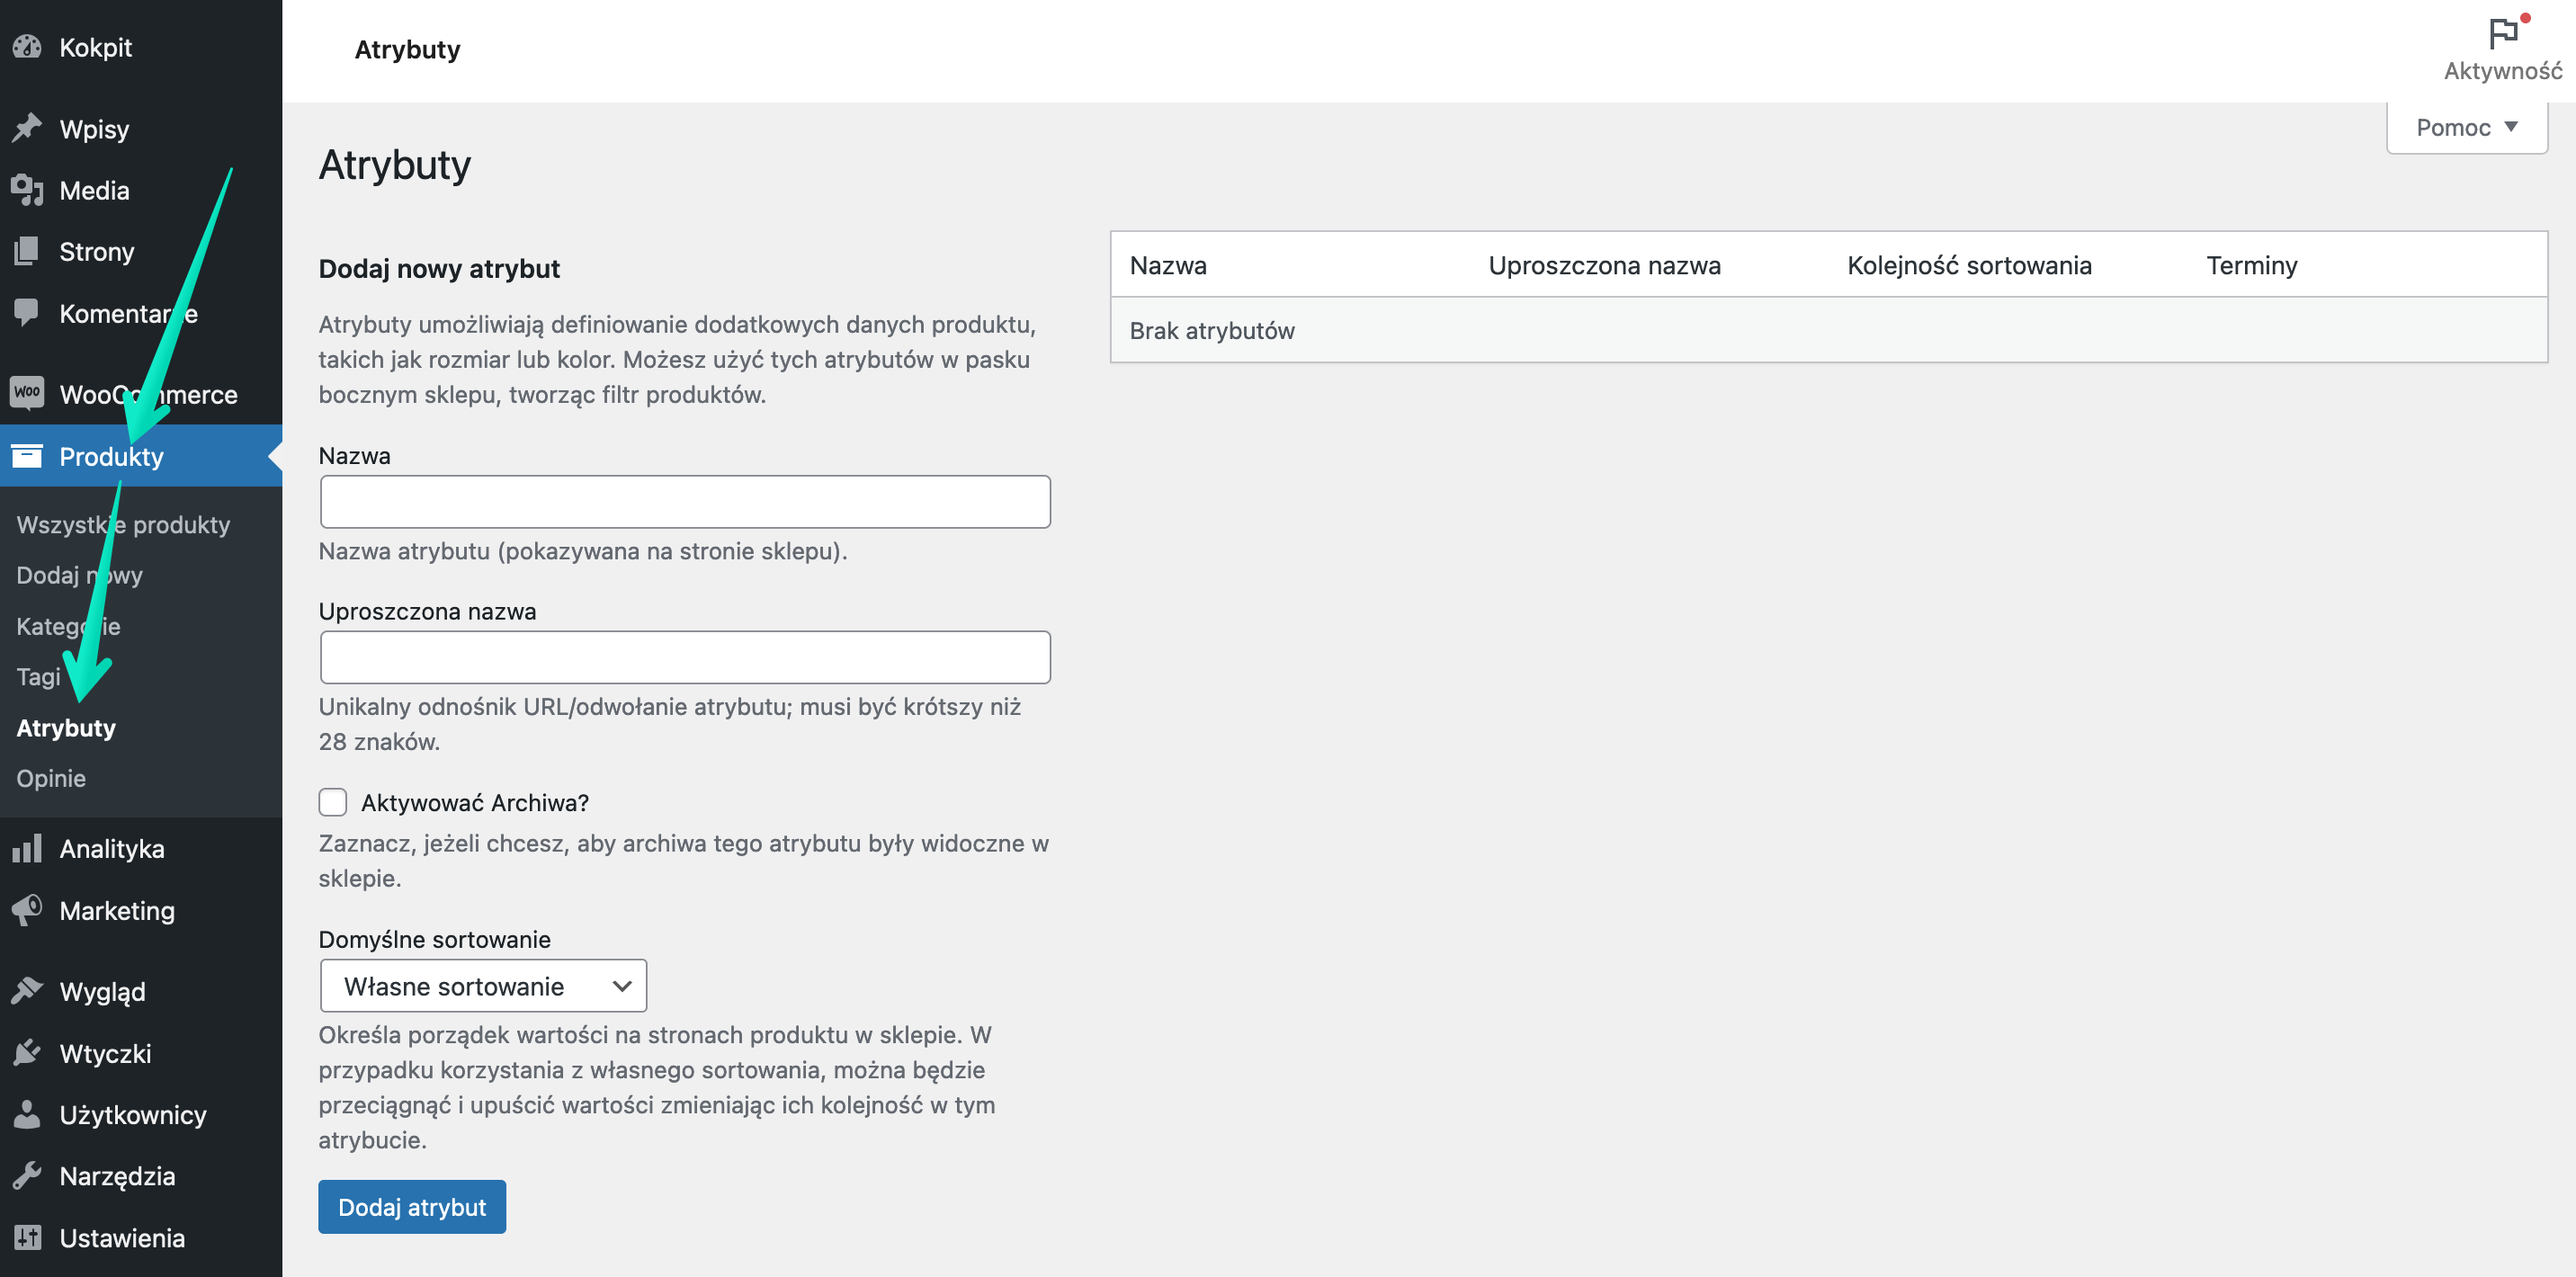This screenshot has height=1277, width=2576.
Task: Click the Strony pages icon
Action: pyautogui.click(x=27, y=251)
